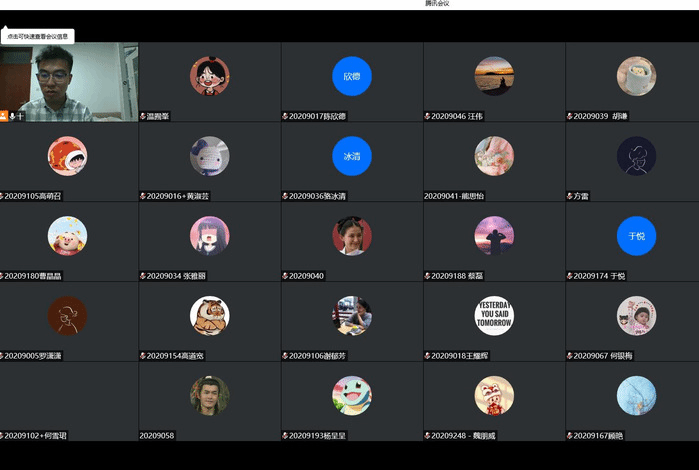Click the microphone icon on the presenter video

click(13, 116)
